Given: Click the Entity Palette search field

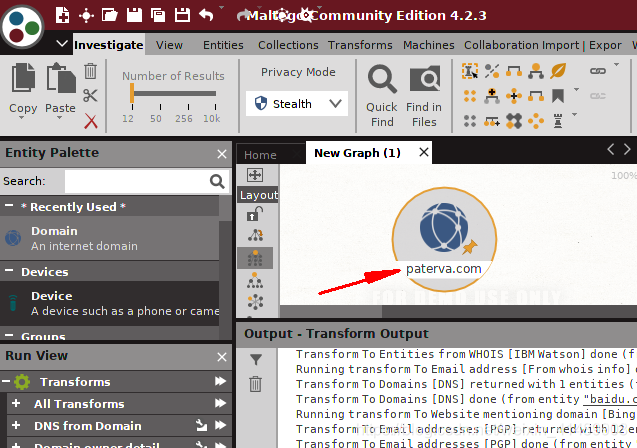Looking at the screenshot, I should [x=137, y=181].
